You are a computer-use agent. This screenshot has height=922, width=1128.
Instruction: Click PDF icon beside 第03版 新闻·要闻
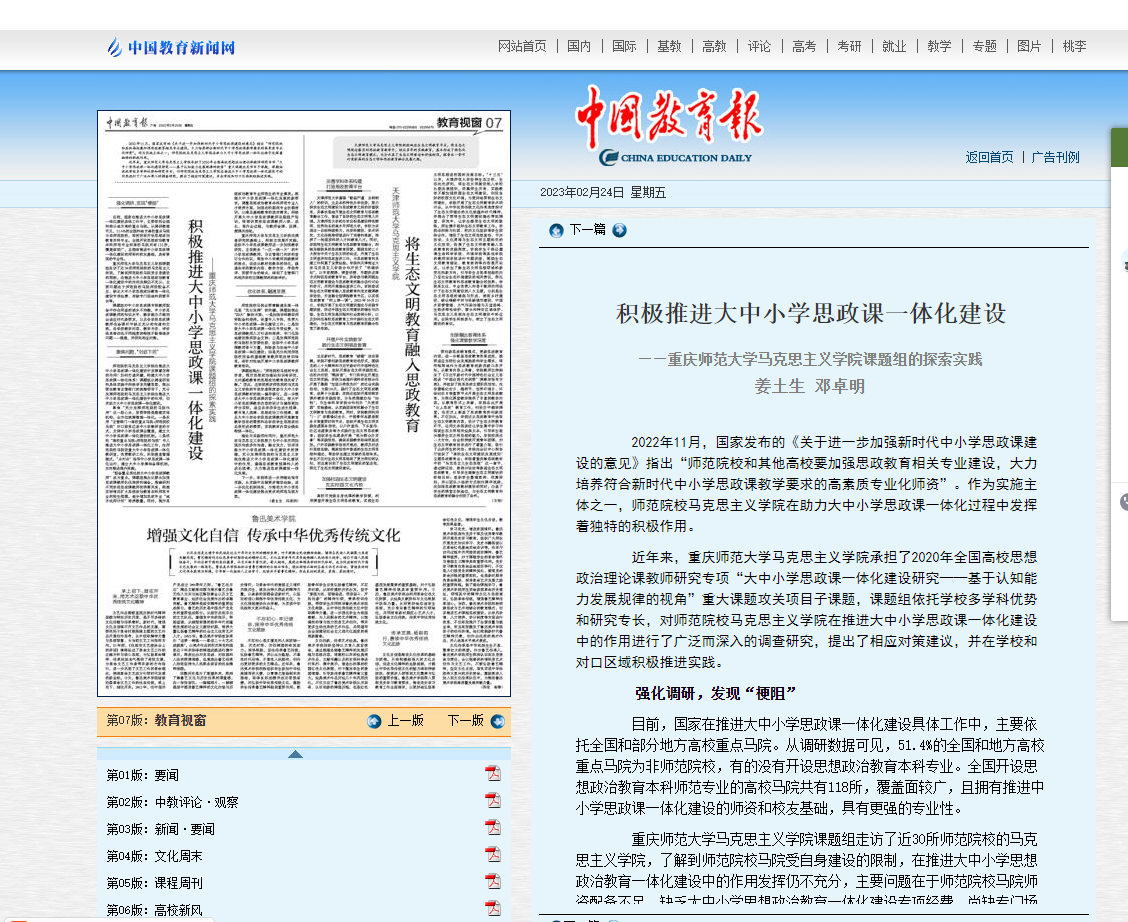pos(492,828)
